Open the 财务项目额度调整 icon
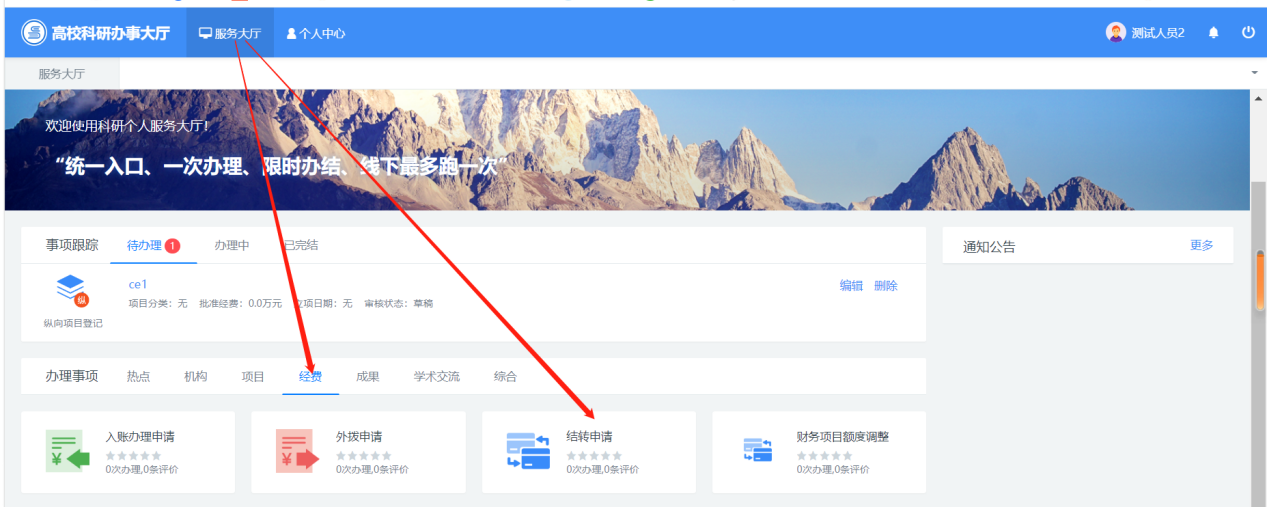The height and width of the screenshot is (507, 1267). (758, 451)
